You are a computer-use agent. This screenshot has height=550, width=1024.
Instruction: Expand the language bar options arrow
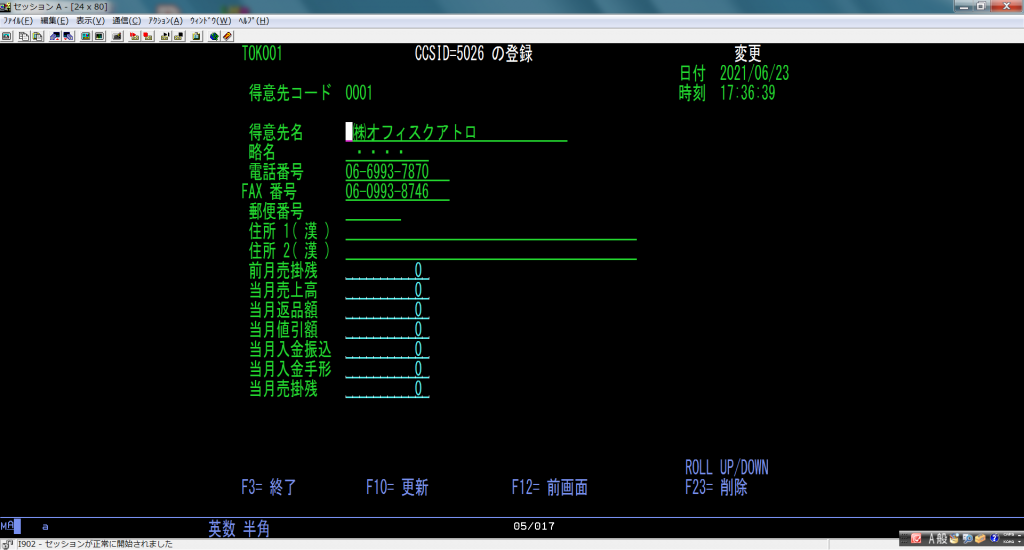[x=1019, y=542]
